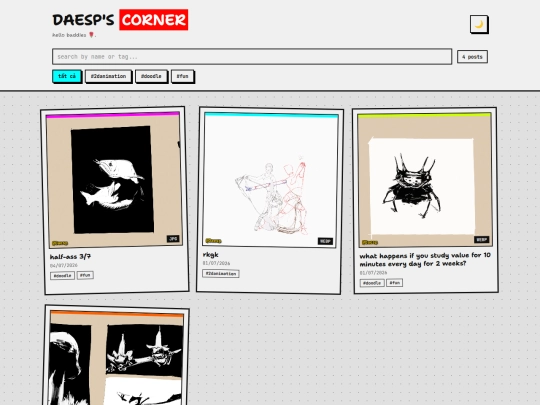Click #doodle tag on study value card
Screen dimensions: 540x405
(x=372, y=283)
